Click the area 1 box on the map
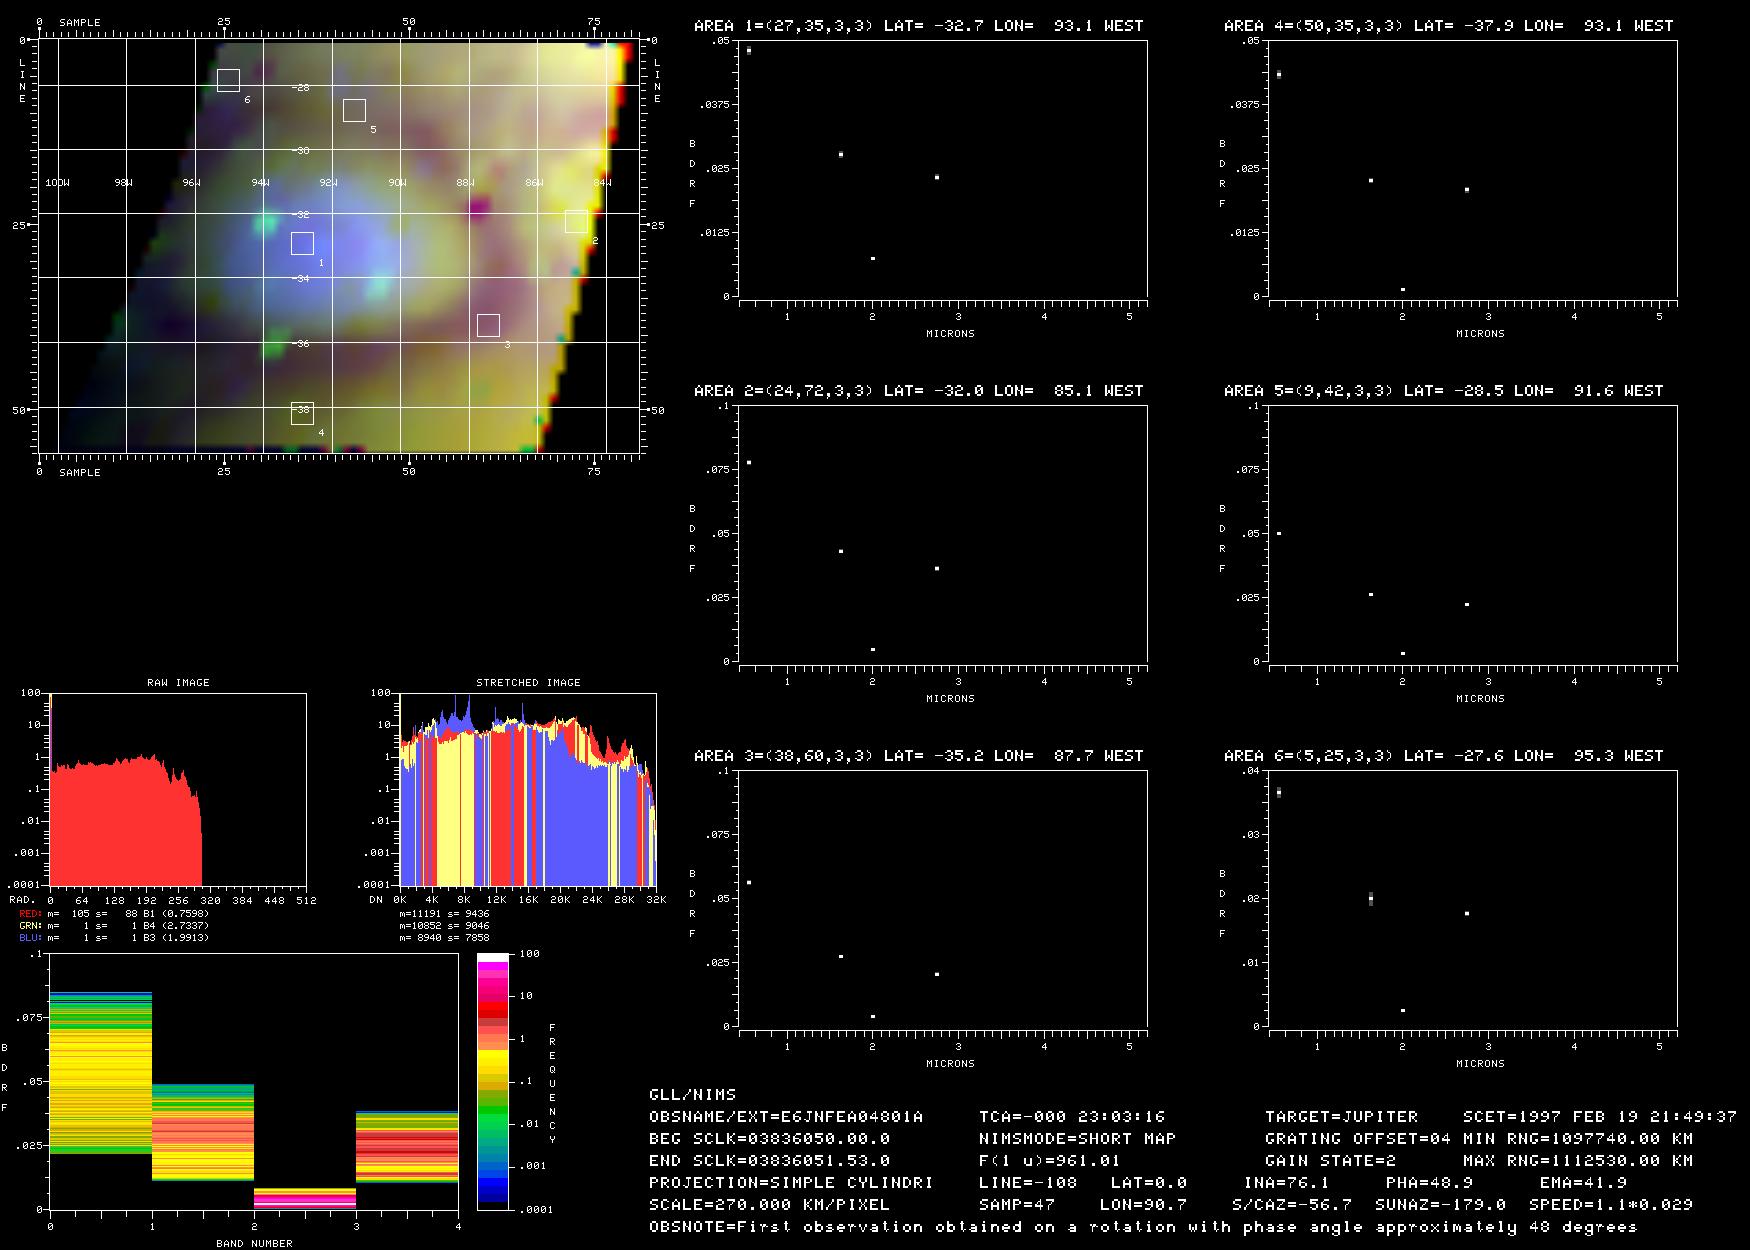The height and width of the screenshot is (1250, 1750). point(302,243)
